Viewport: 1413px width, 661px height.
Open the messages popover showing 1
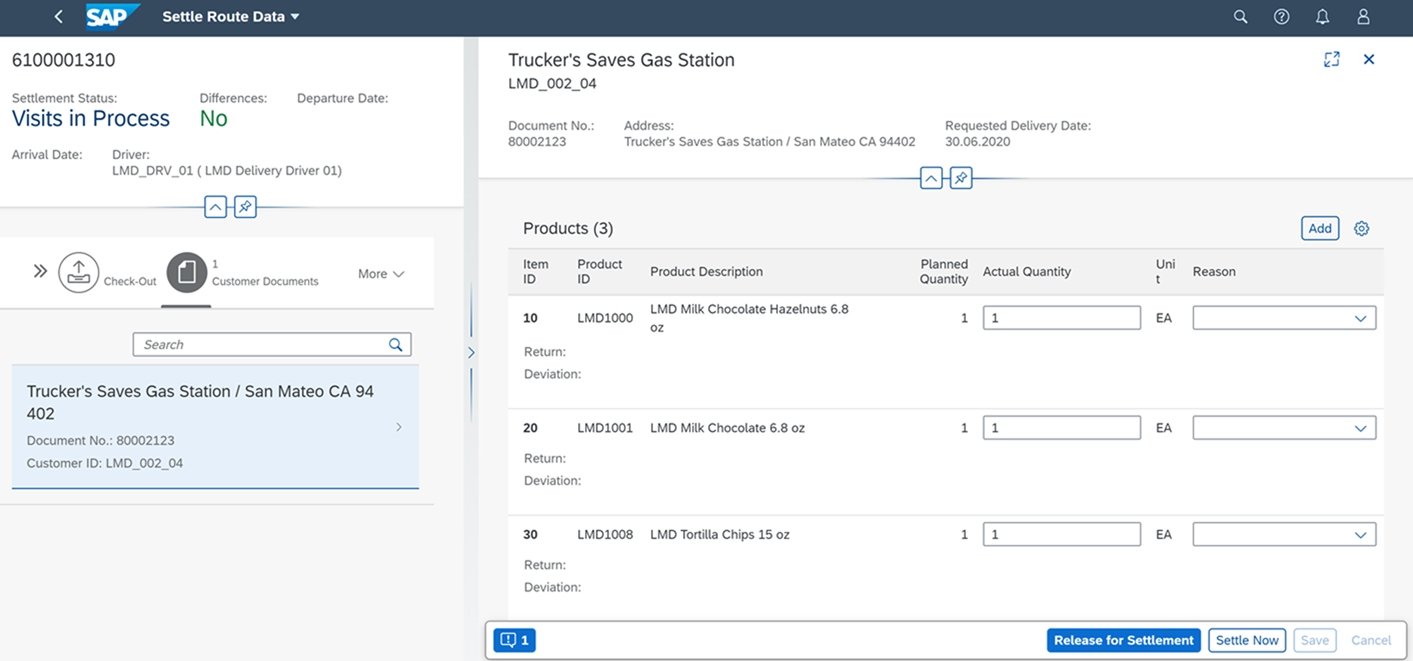tap(513, 640)
